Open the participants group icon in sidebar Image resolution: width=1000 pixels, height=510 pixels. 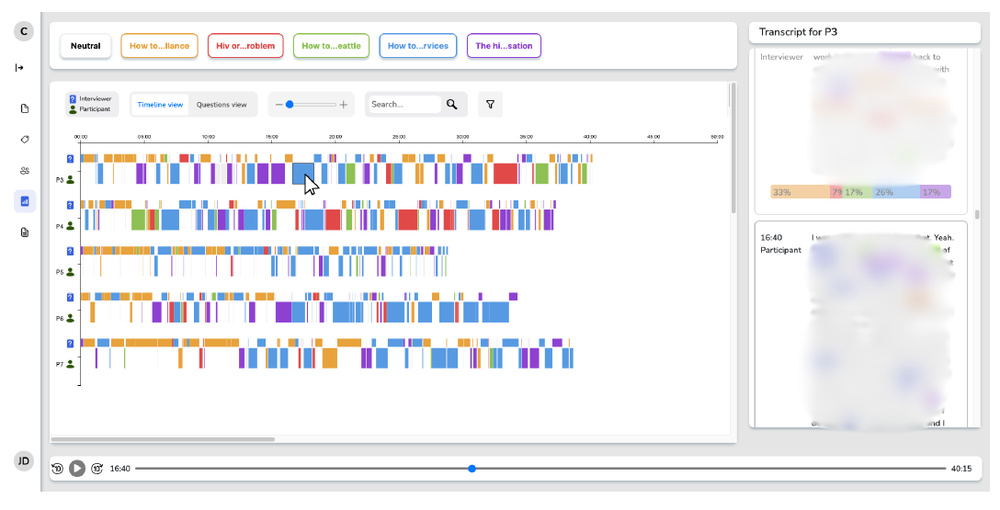click(25, 170)
